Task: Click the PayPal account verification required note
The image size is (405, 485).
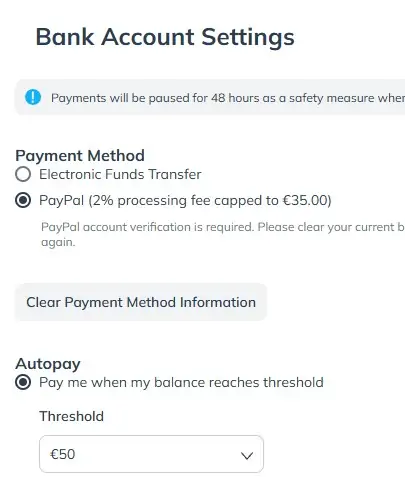Action: [223, 234]
